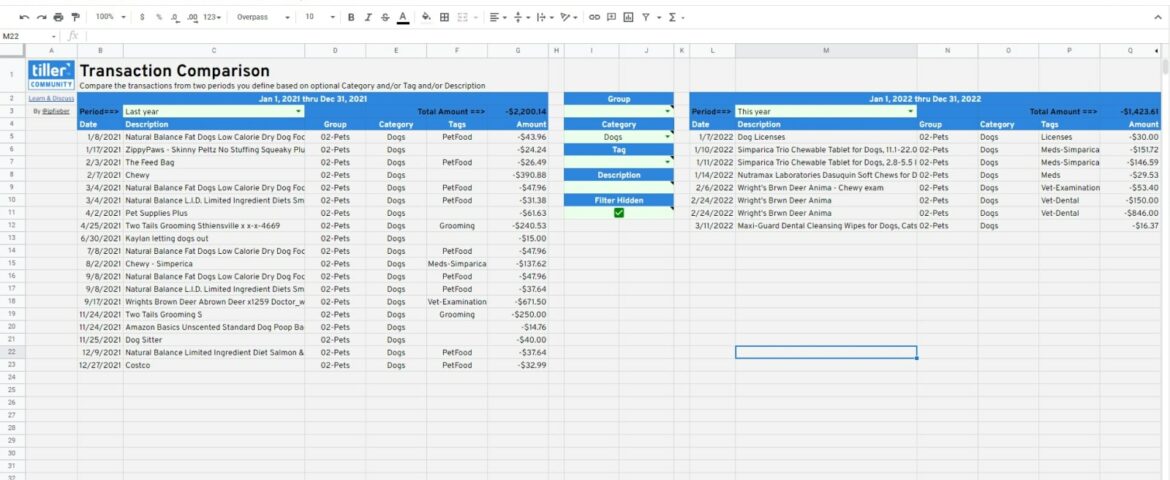Image resolution: width=1170 pixels, height=480 pixels.
Task: Select the -$1,423.61 total amount cell
Action: point(1130,112)
